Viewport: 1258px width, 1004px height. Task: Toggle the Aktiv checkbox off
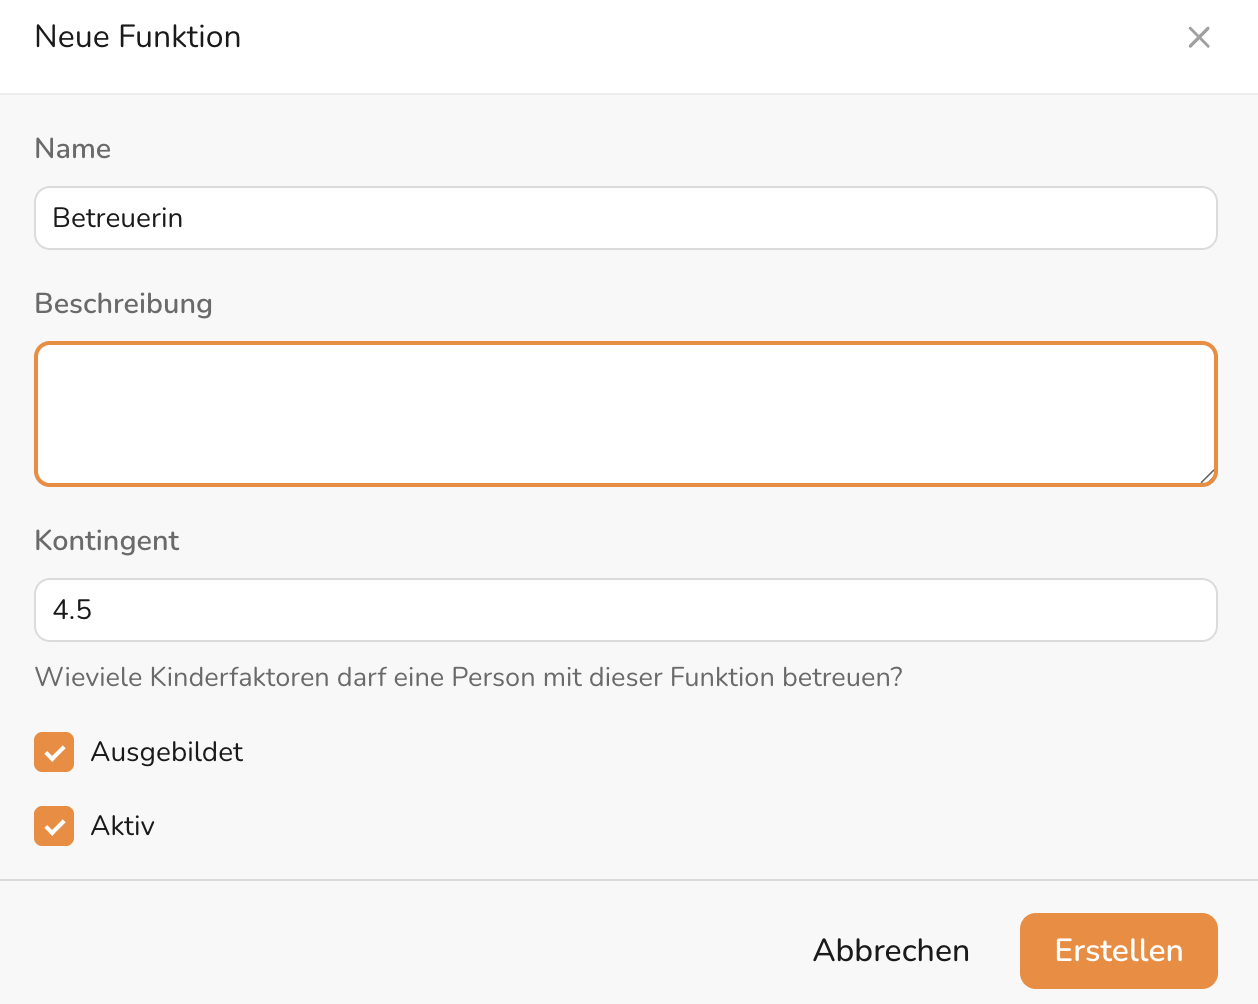[x=54, y=826]
